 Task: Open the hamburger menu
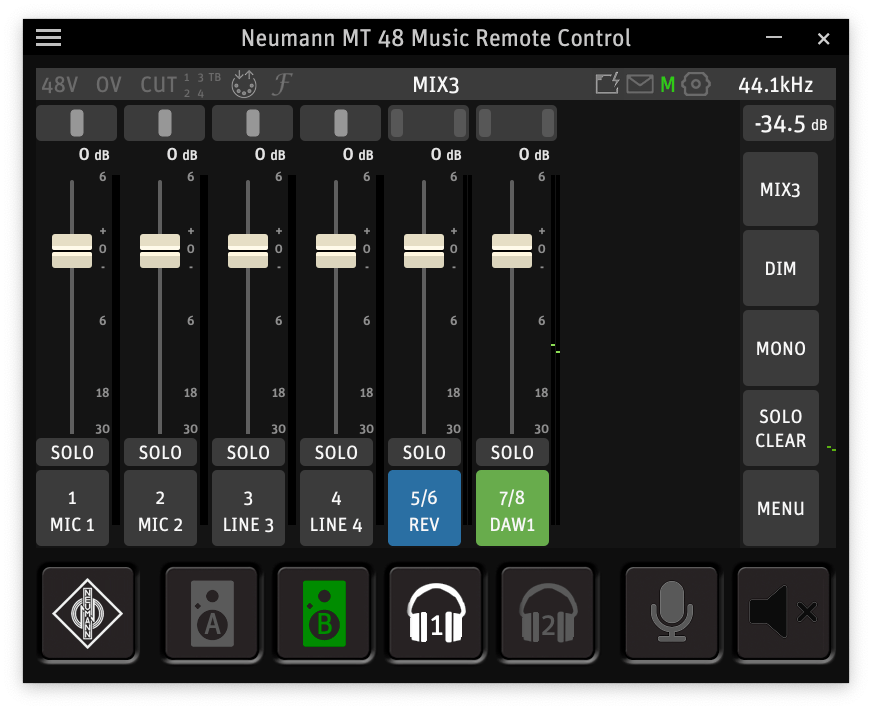point(48,38)
